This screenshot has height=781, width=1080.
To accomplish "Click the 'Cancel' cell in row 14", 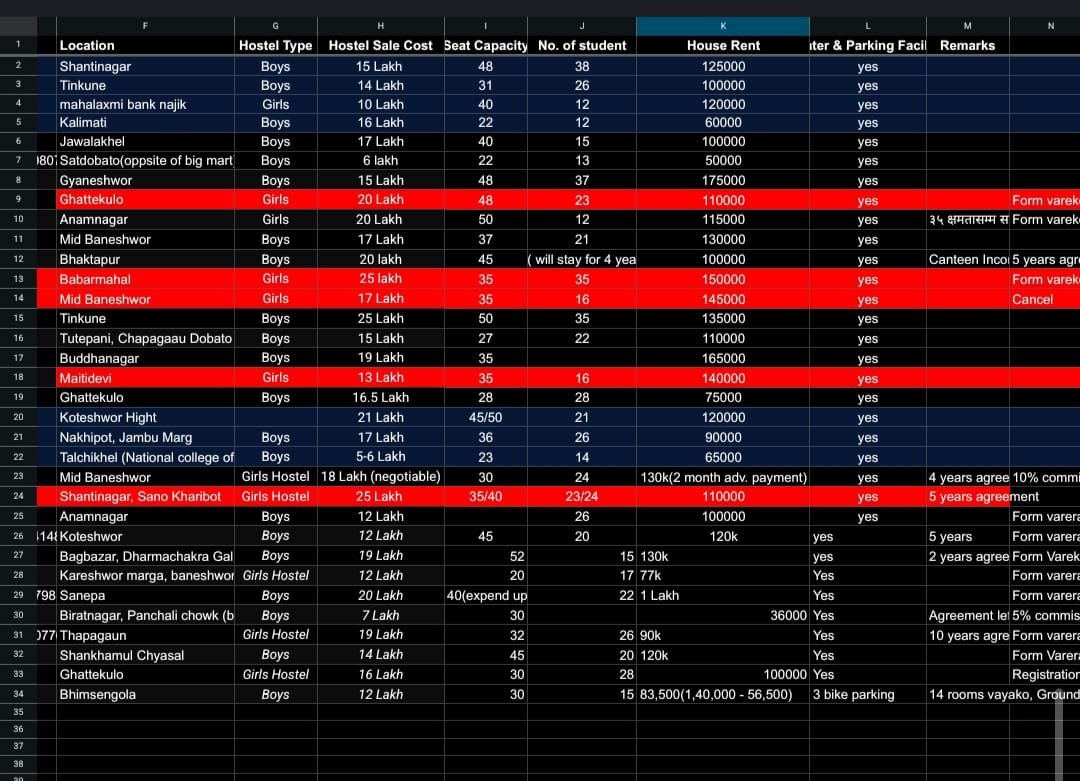I will 1044,300.
